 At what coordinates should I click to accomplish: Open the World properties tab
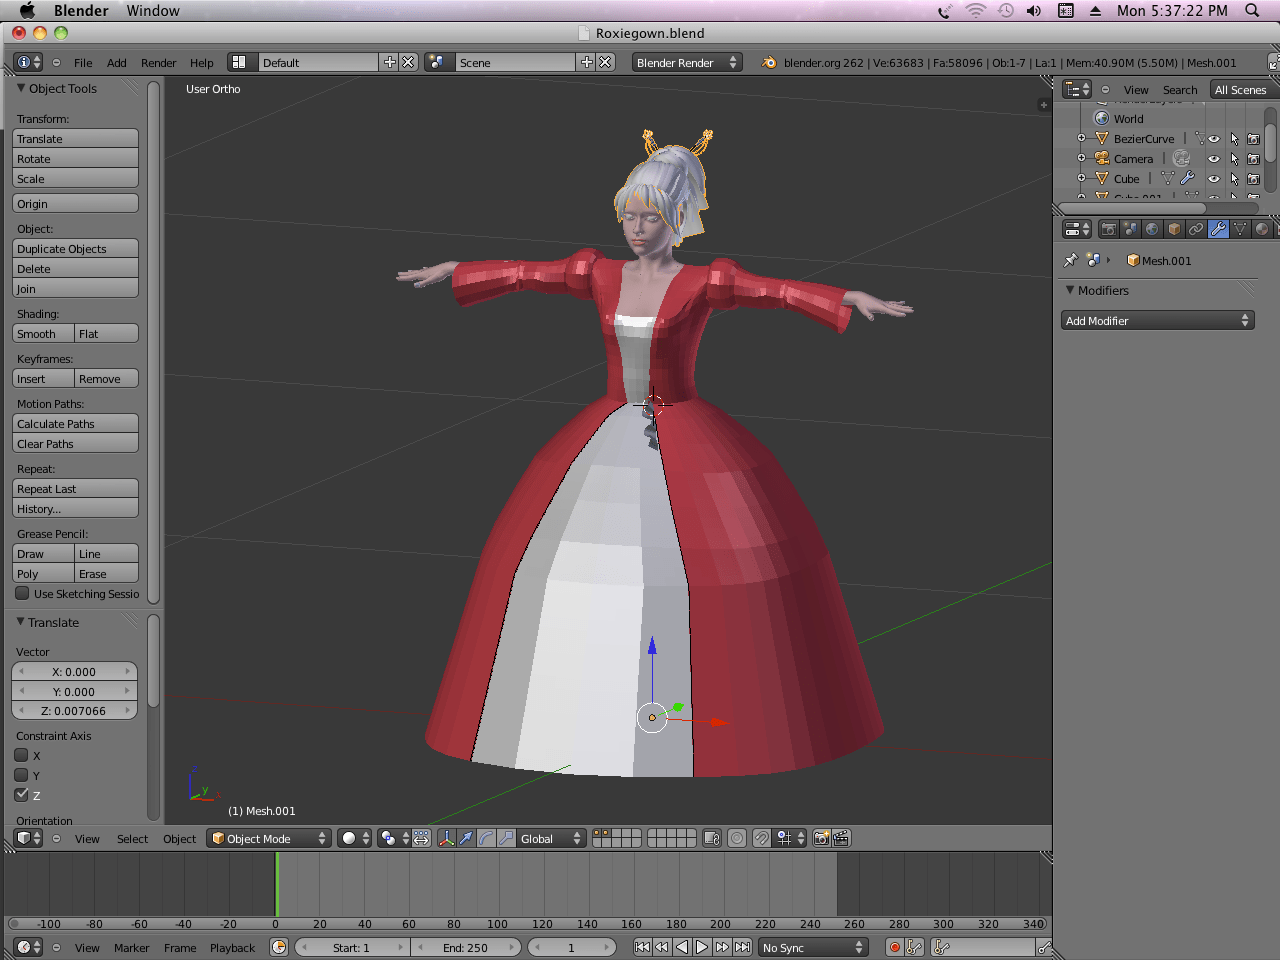1152,229
